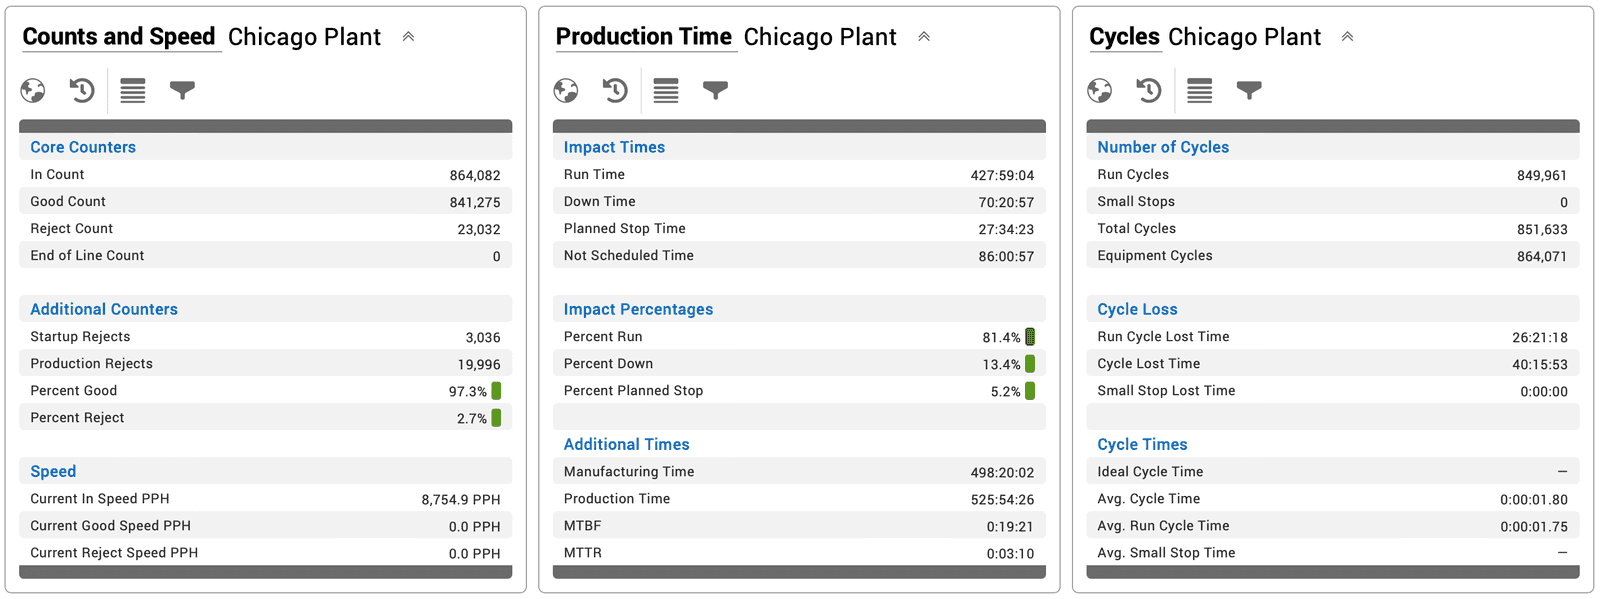Click the In Count value 864,082
Viewport: 1600px width, 599px height.
pyautogui.click(x=475, y=175)
